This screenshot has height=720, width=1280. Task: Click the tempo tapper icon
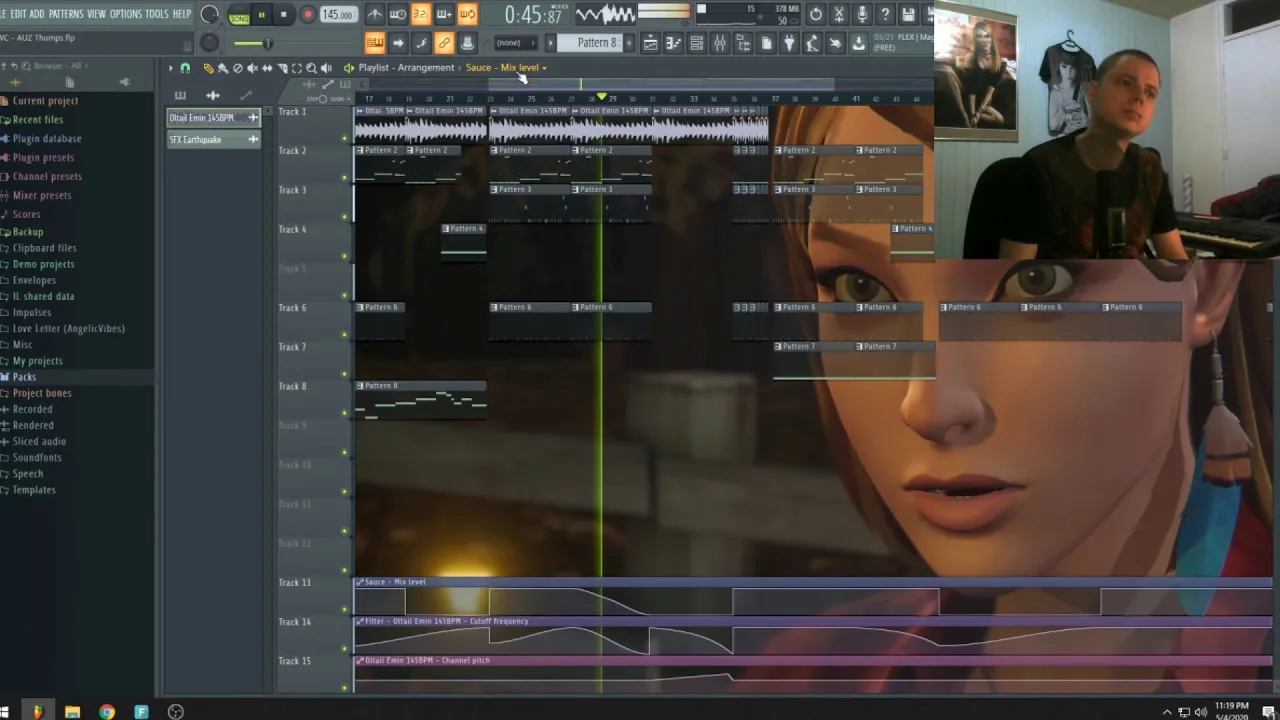click(812, 43)
